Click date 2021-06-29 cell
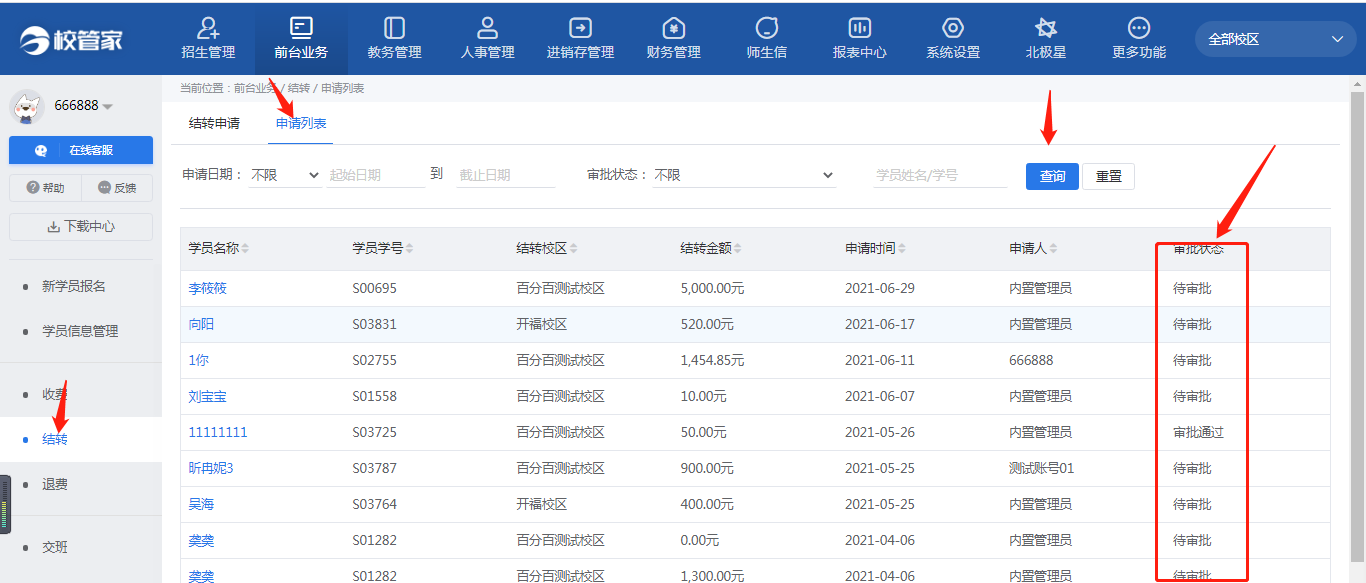 pyautogui.click(x=880, y=288)
